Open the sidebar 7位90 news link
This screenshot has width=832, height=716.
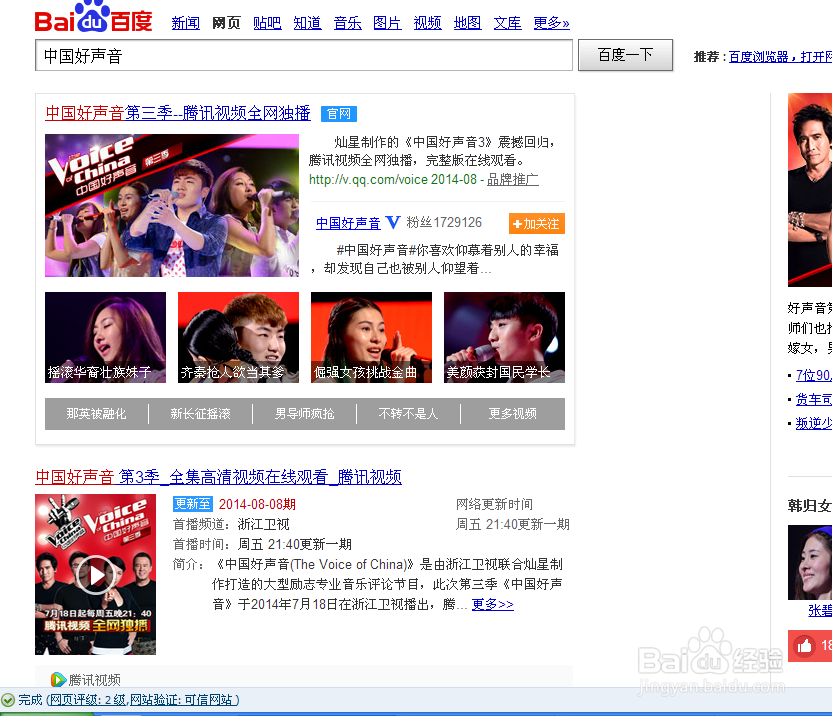(x=813, y=375)
